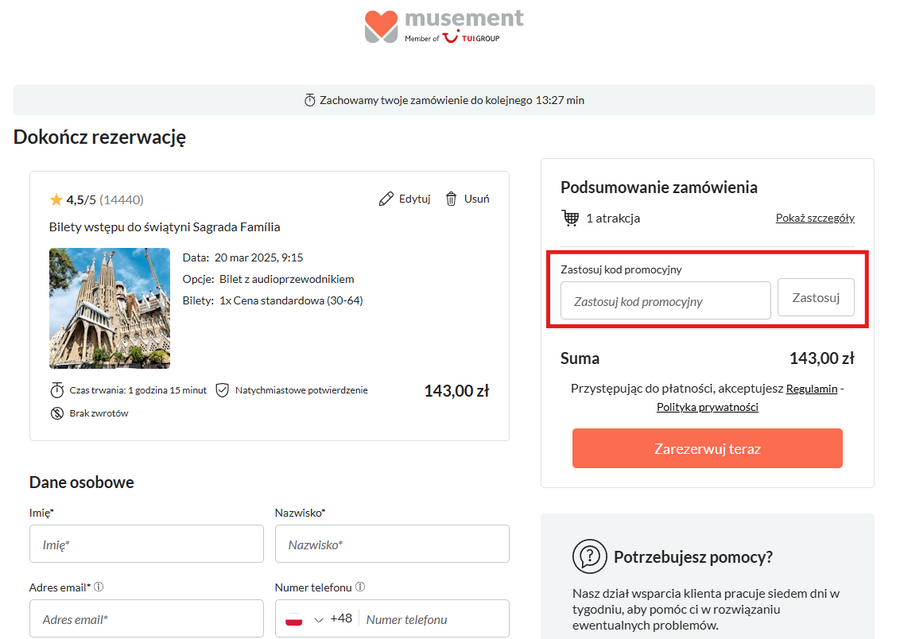Viewport: 900px width, 639px height.
Task: Click the Polish flag country selector
Action: pos(294,619)
